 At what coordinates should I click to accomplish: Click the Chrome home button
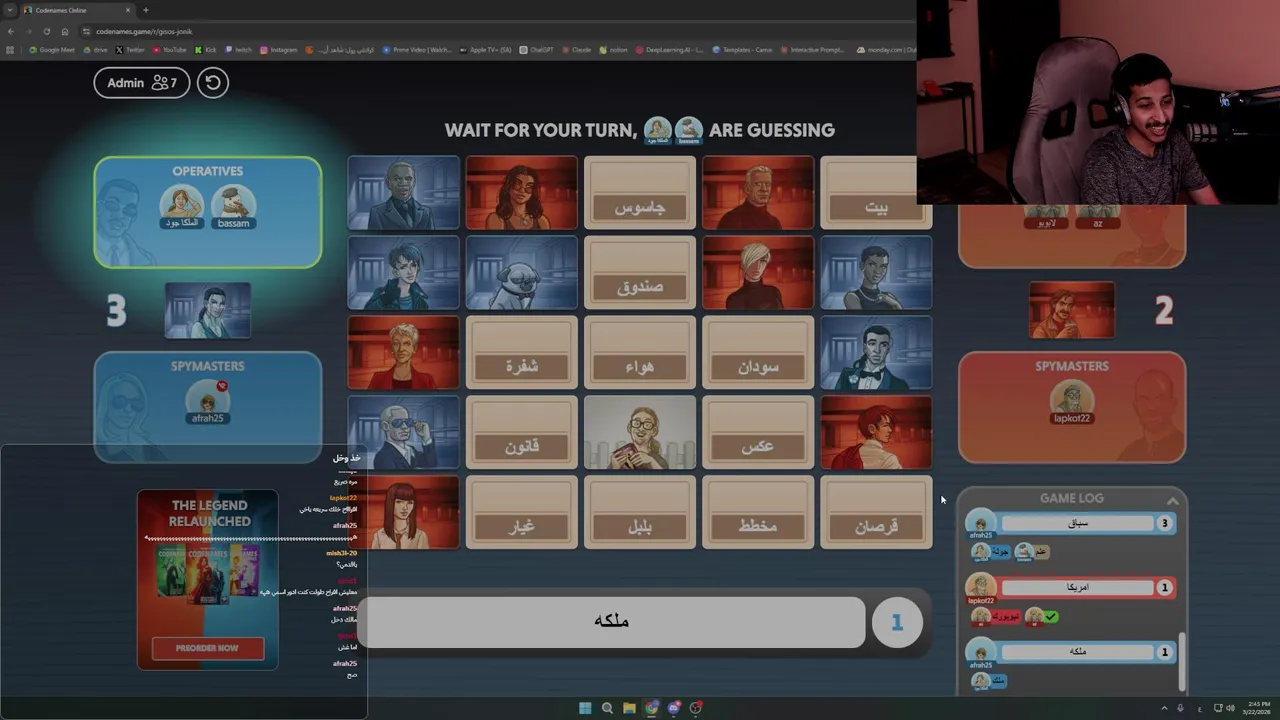64,31
